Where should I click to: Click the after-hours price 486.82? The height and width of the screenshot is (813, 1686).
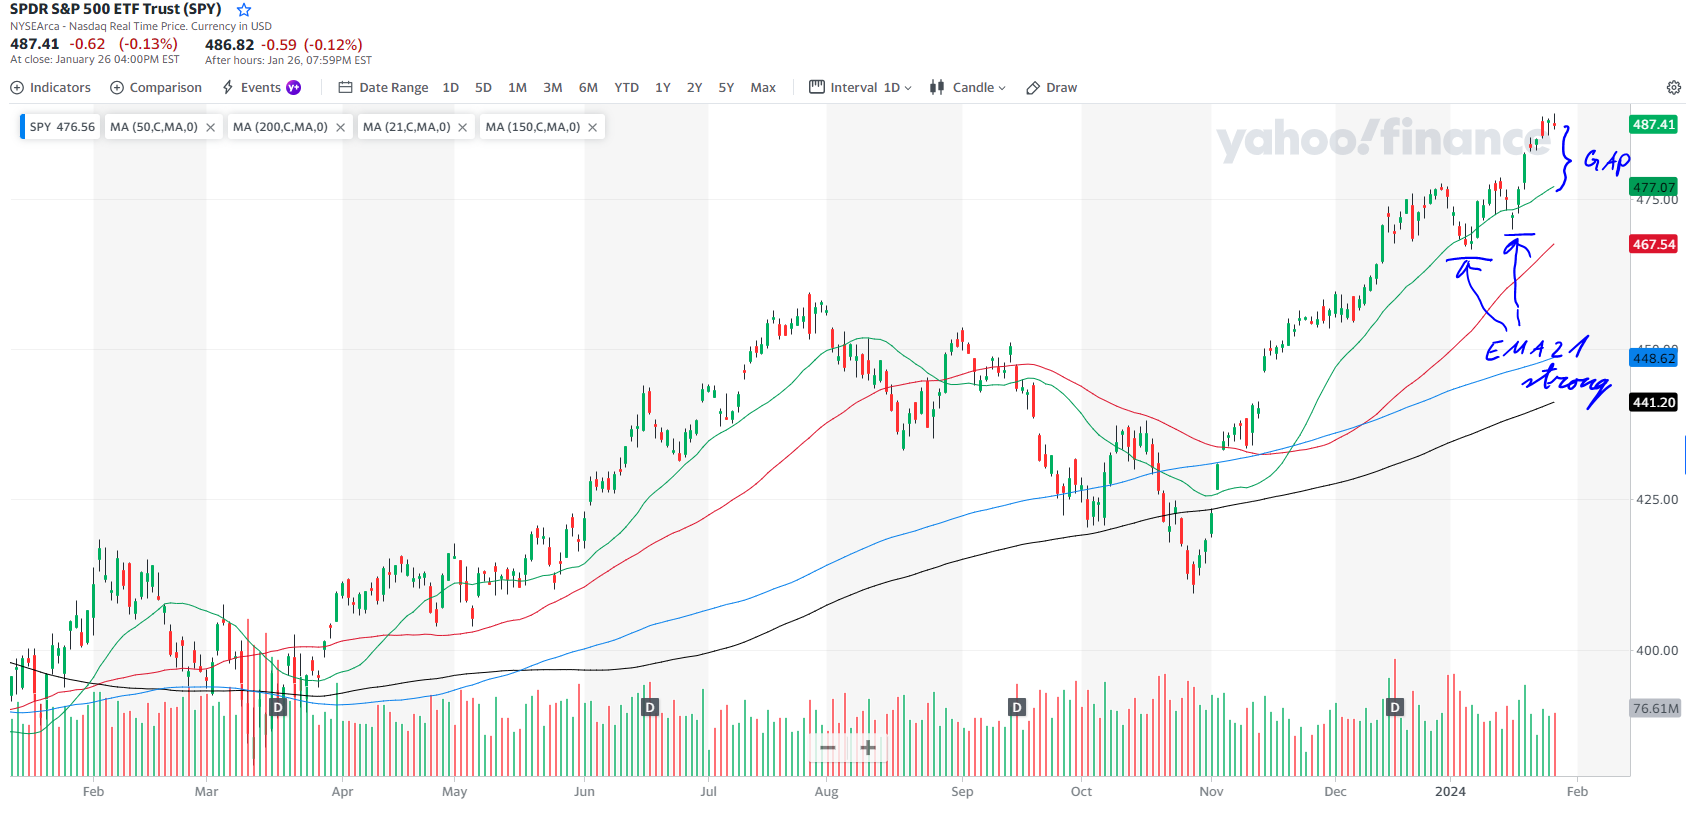(230, 44)
